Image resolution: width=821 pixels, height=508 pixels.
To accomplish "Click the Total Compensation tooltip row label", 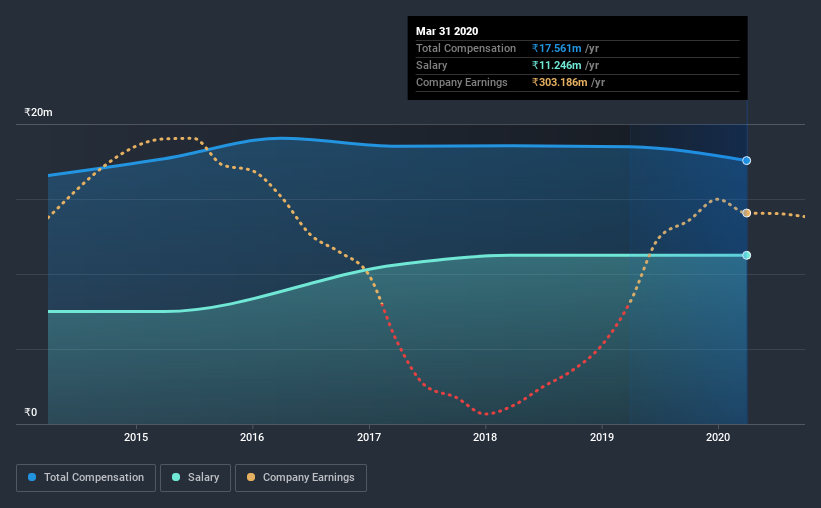I will [x=466, y=48].
